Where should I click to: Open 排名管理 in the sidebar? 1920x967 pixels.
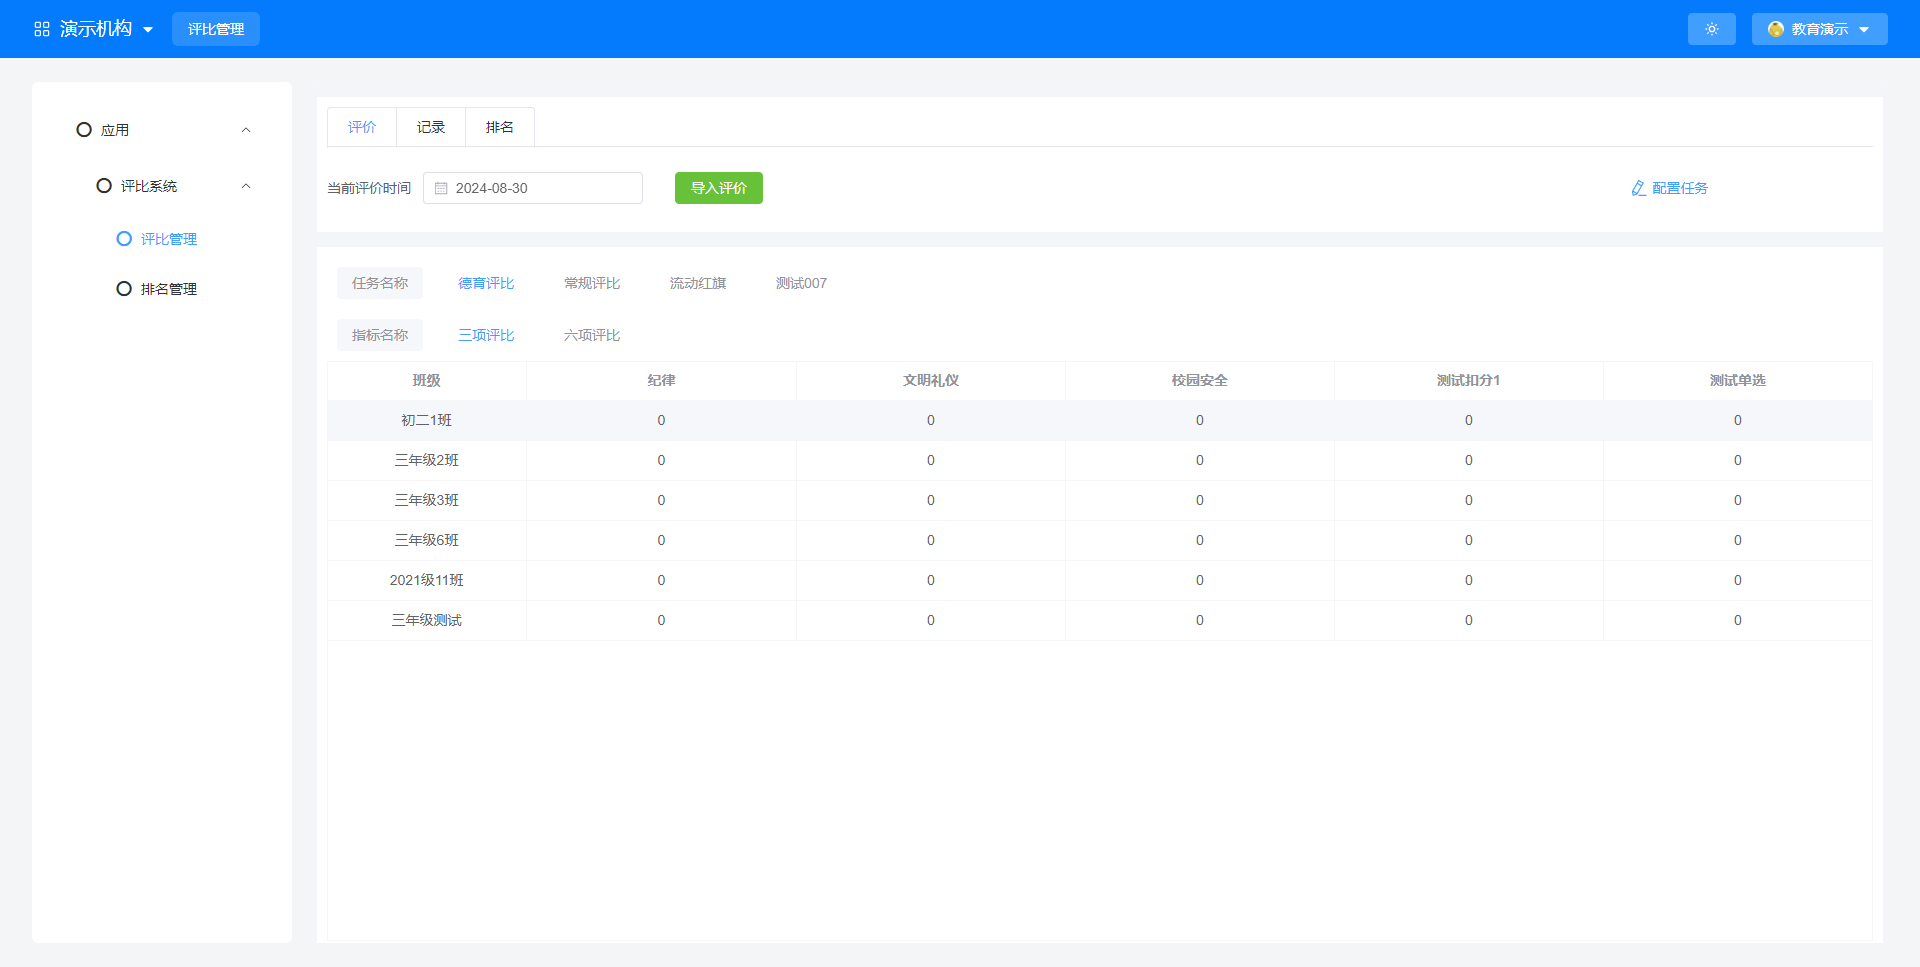pyautogui.click(x=169, y=289)
